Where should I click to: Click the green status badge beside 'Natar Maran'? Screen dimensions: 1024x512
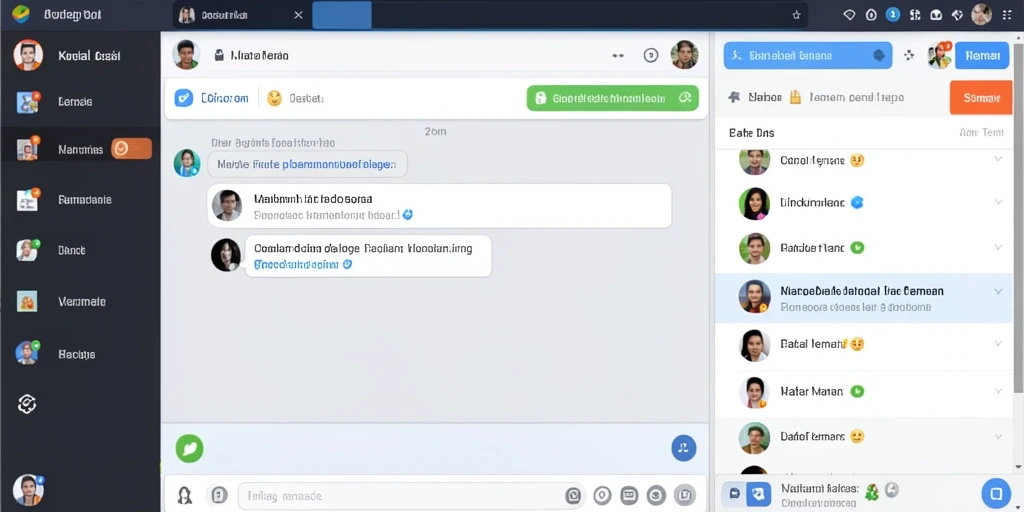[857, 391]
